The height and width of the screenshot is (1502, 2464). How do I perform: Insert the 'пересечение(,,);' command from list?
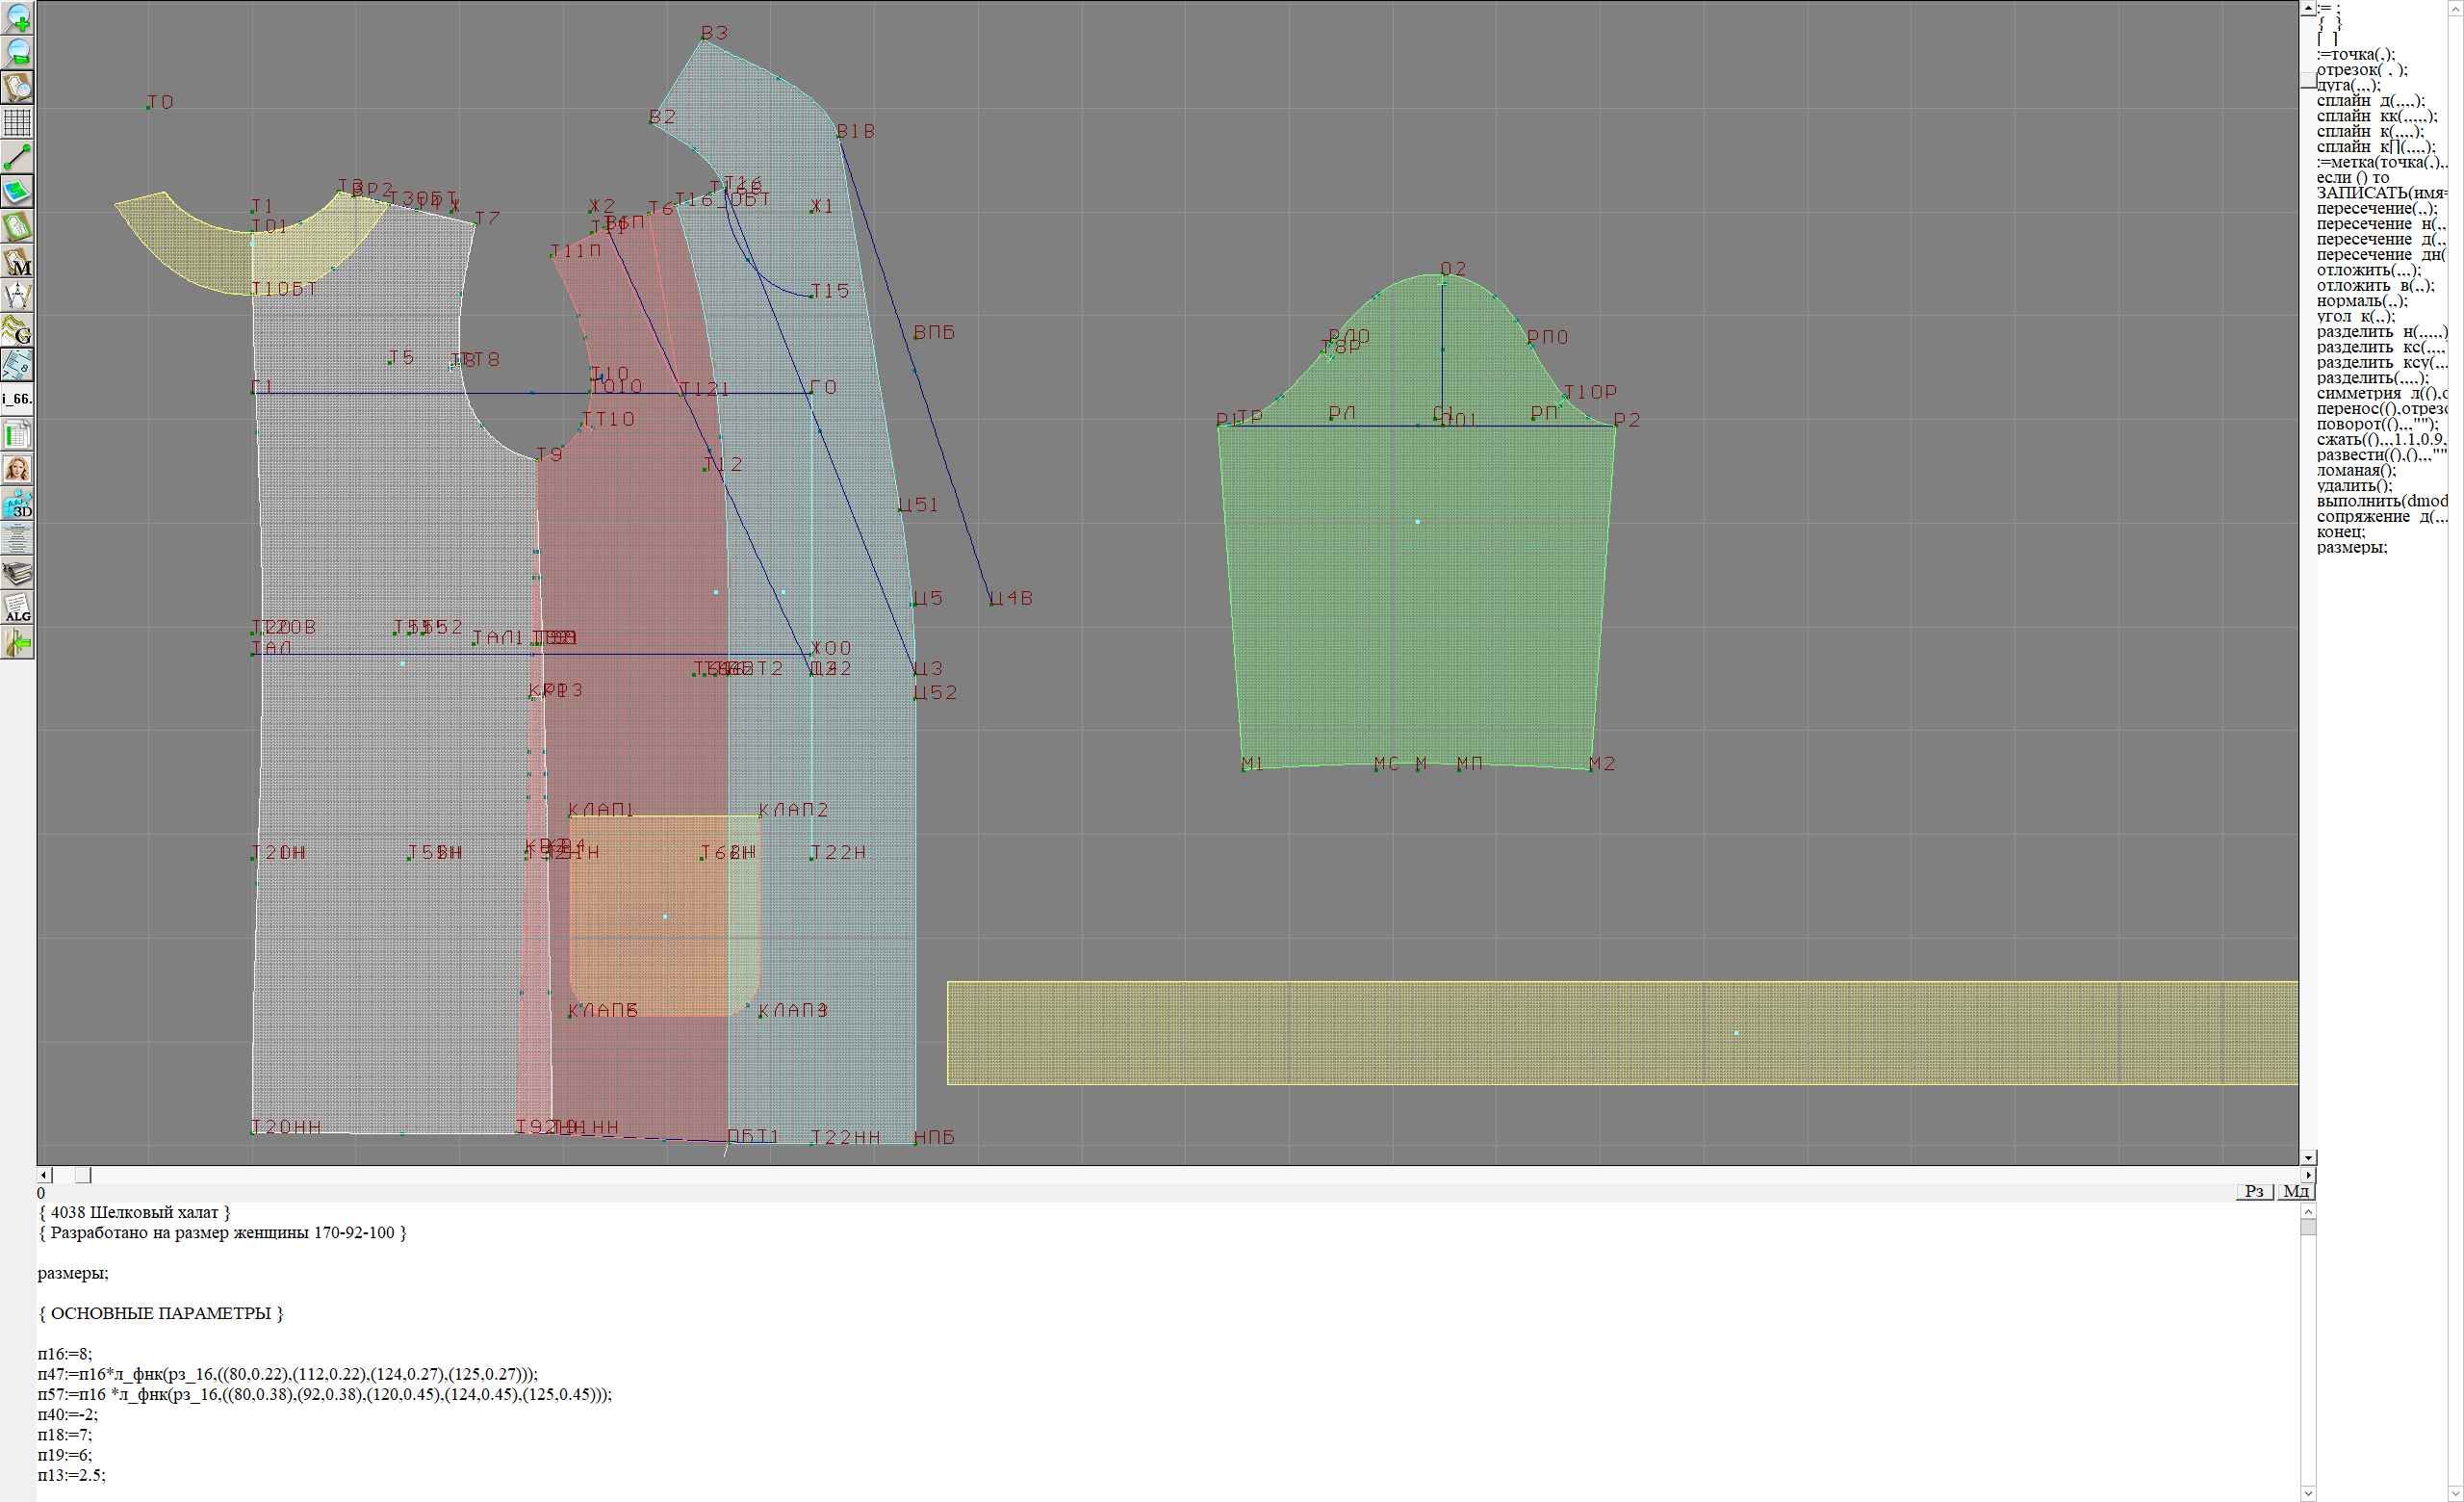coord(2376,209)
